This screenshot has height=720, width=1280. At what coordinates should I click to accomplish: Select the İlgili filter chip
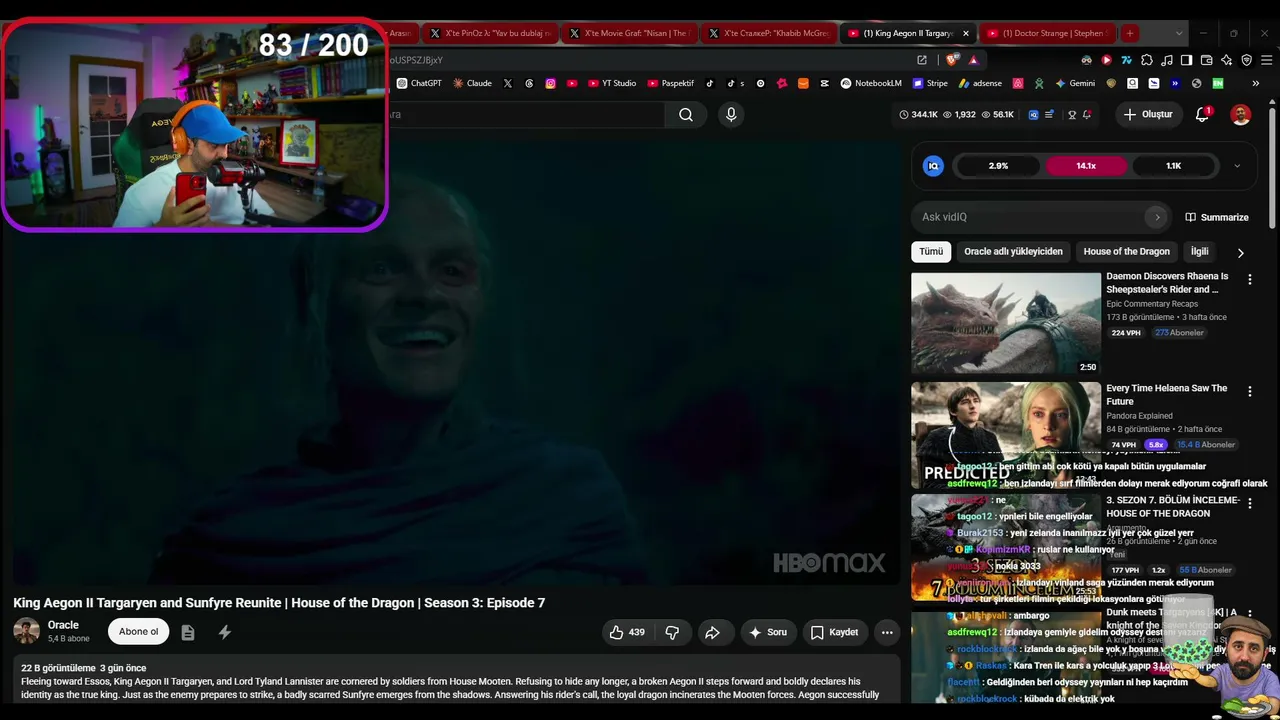[x=1200, y=252]
